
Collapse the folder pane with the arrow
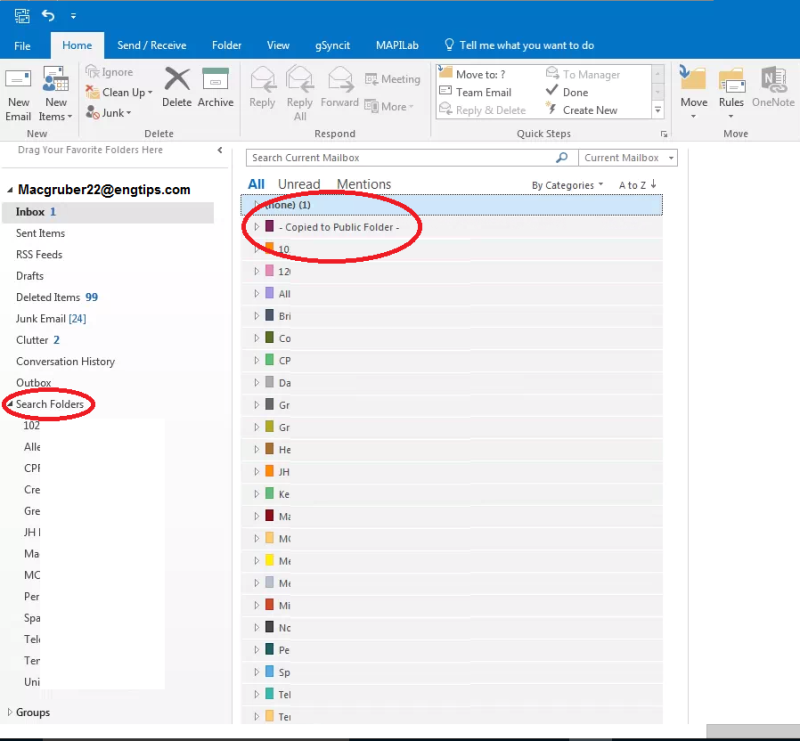click(220, 150)
